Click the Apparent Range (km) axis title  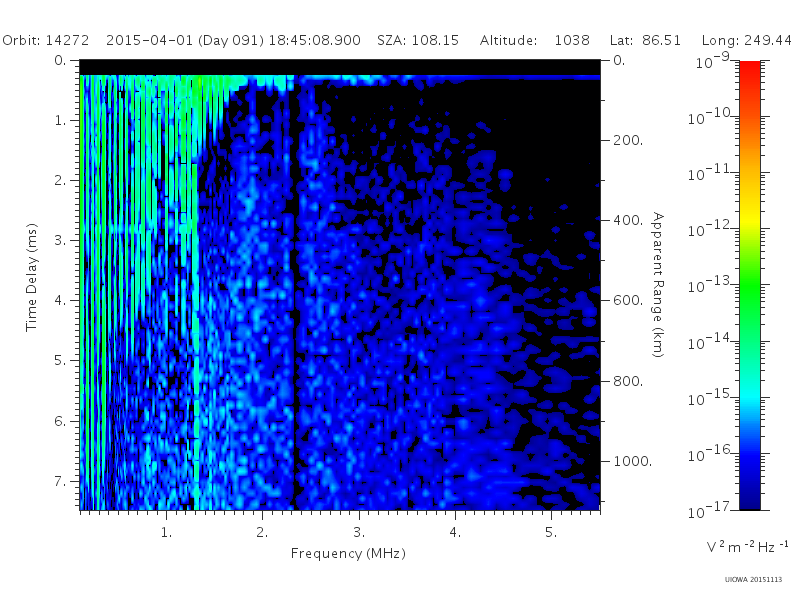658,285
